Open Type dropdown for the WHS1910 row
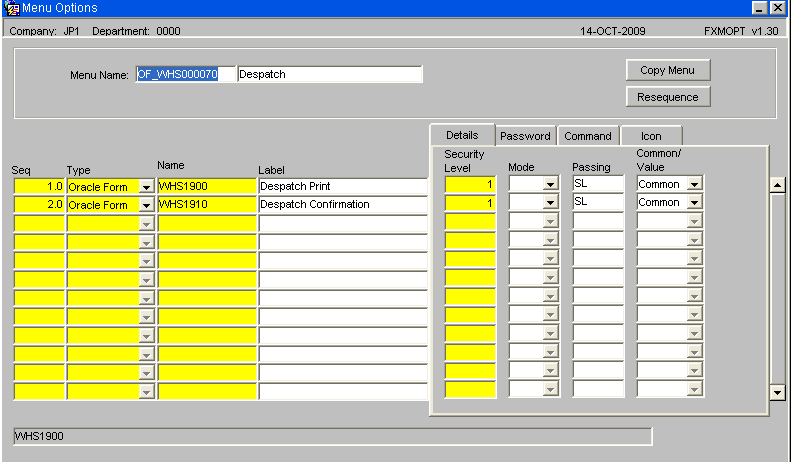Viewport: 791px width, 462px height. 146,205
